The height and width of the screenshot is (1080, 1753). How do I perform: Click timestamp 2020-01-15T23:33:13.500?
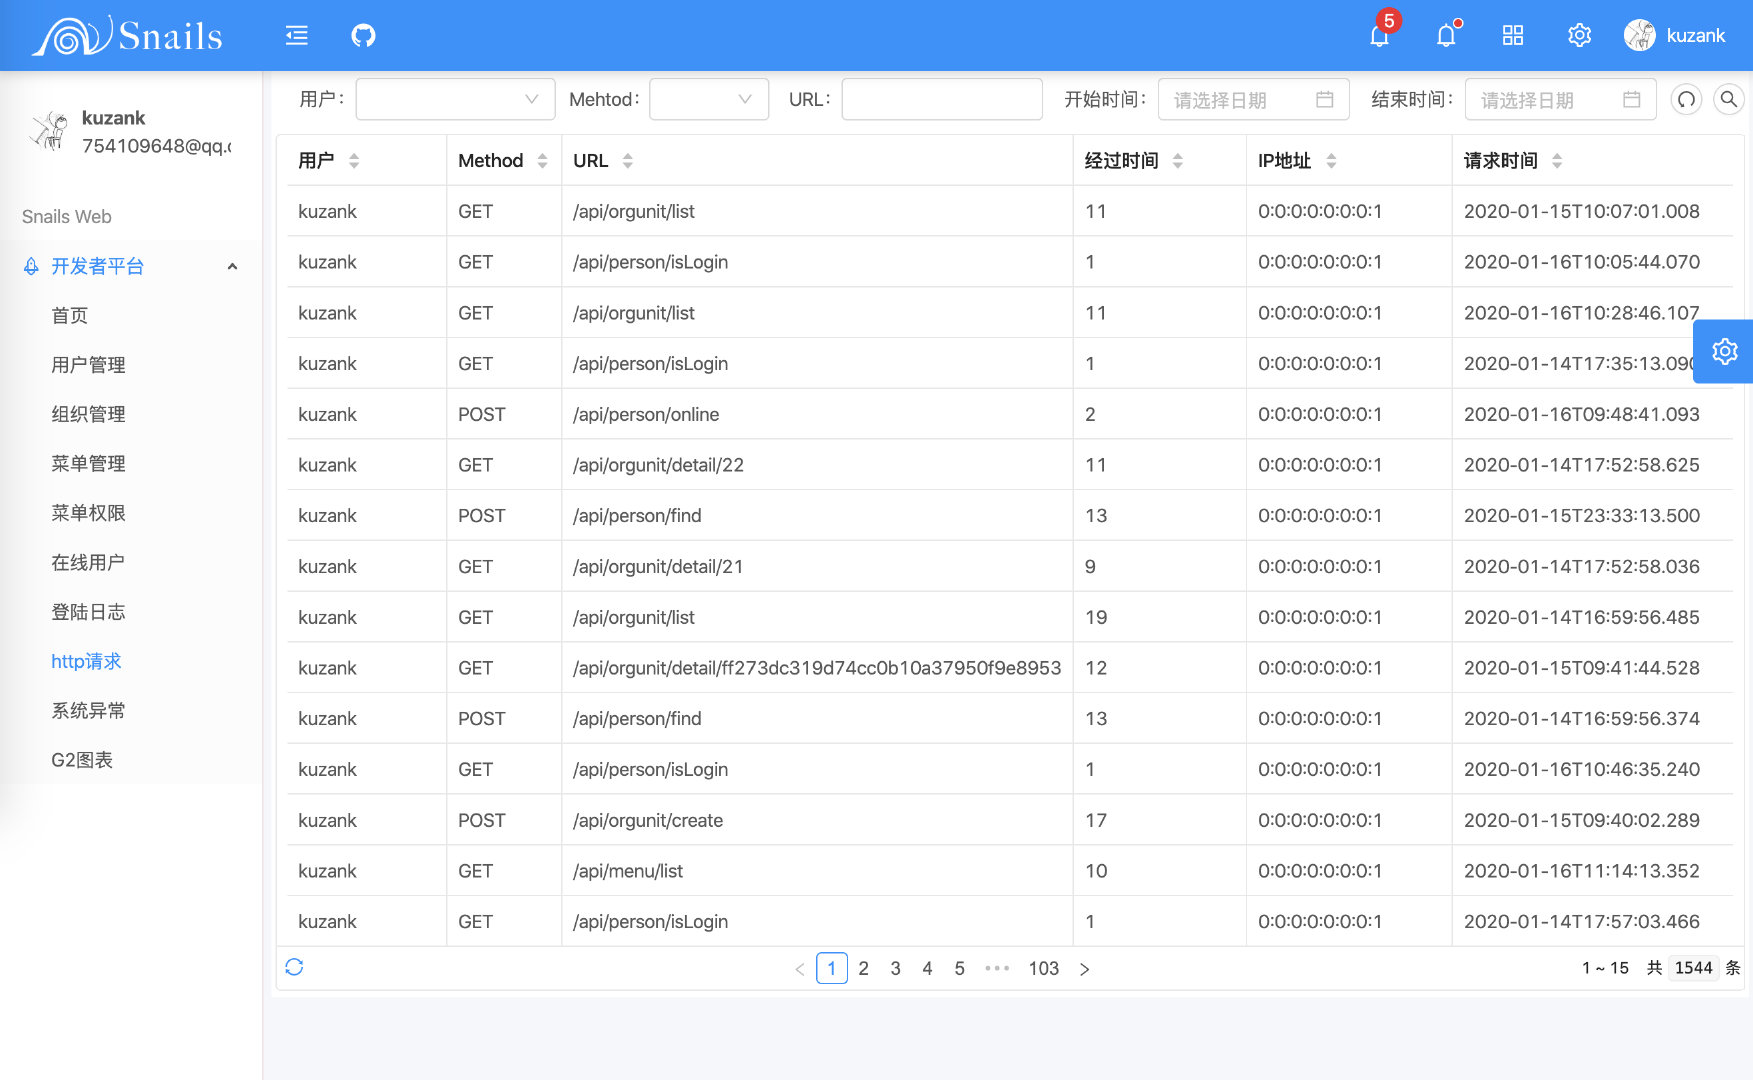(x=1582, y=516)
